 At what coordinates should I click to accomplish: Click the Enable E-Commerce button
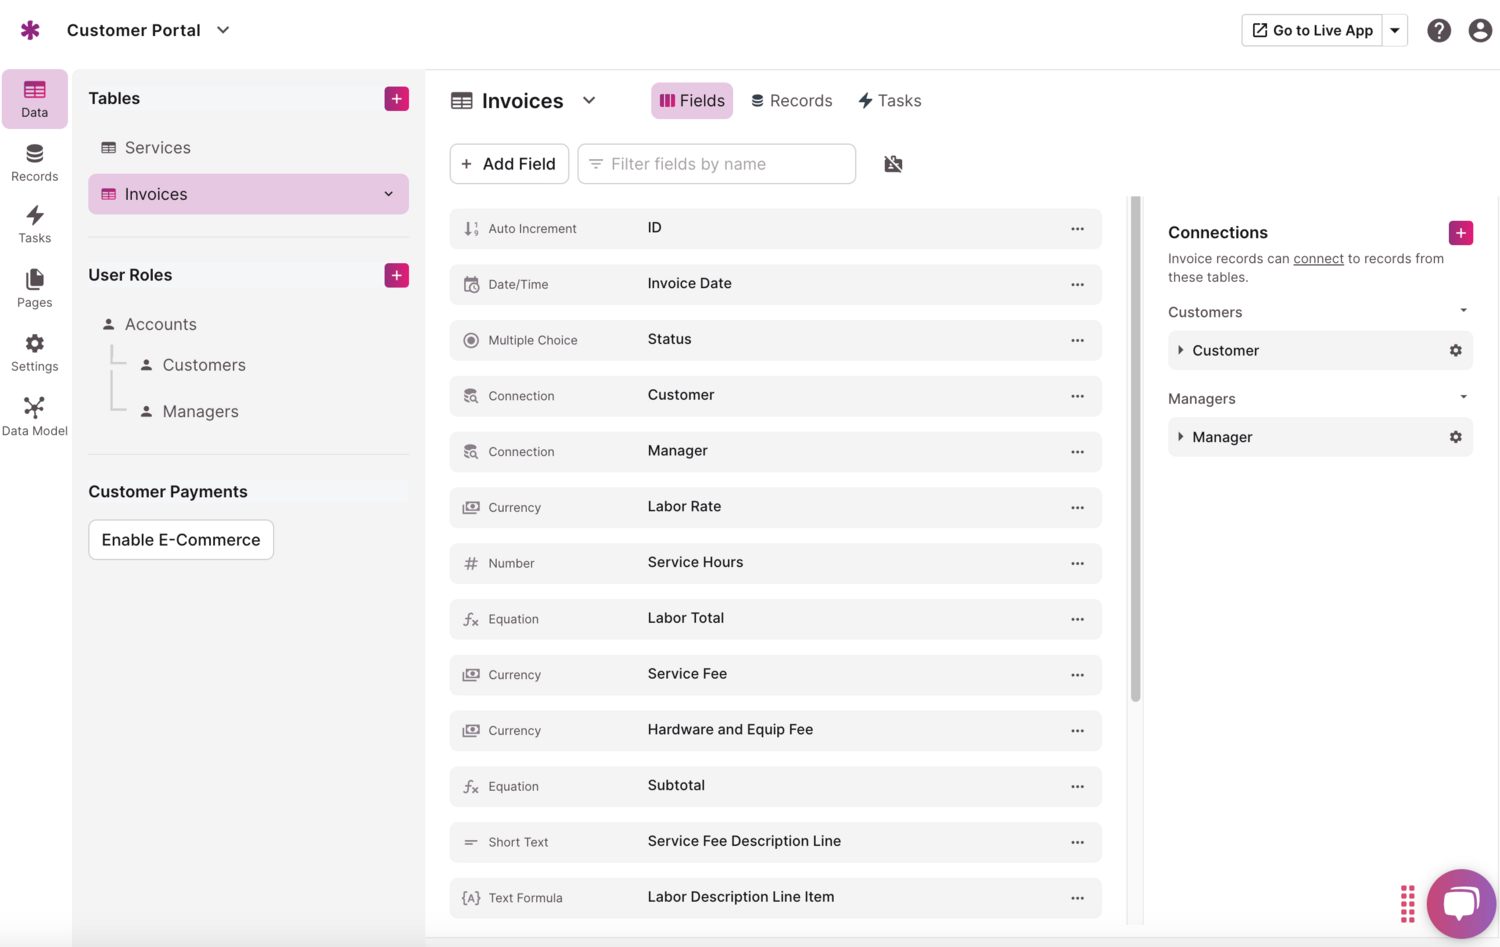click(x=181, y=539)
